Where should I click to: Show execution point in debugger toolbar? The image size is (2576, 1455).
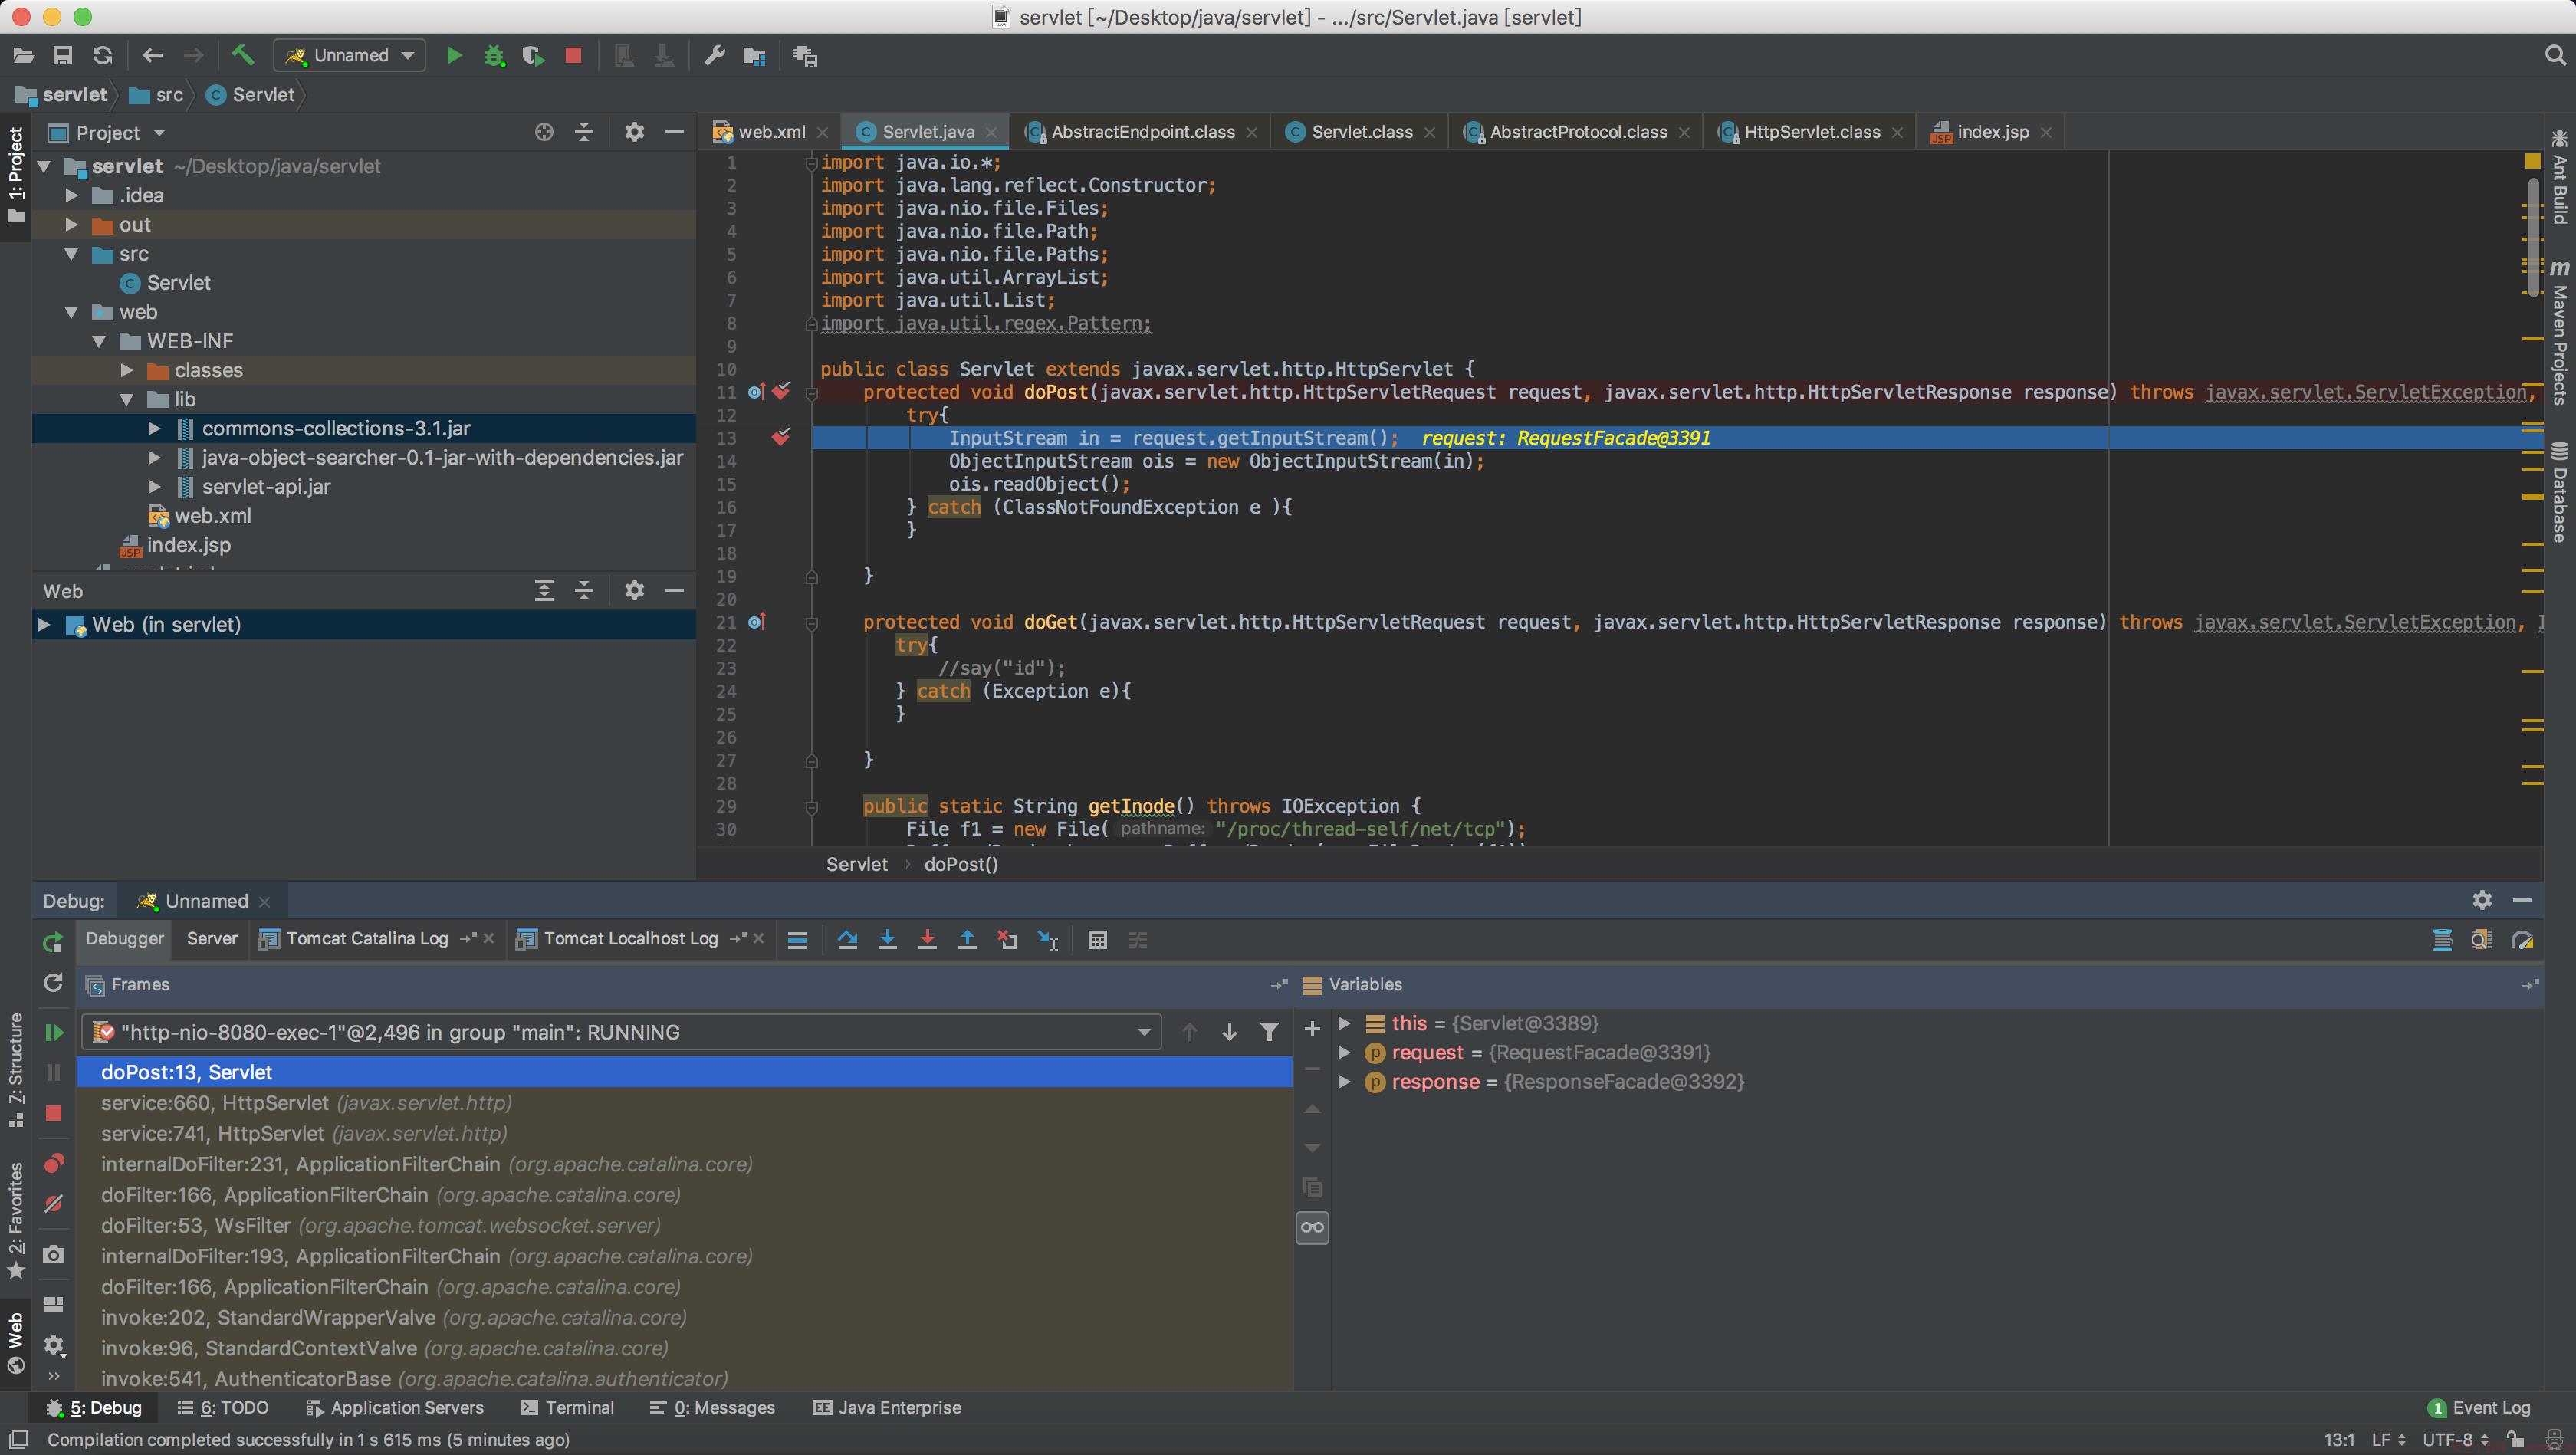pyautogui.click(x=797, y=940)
